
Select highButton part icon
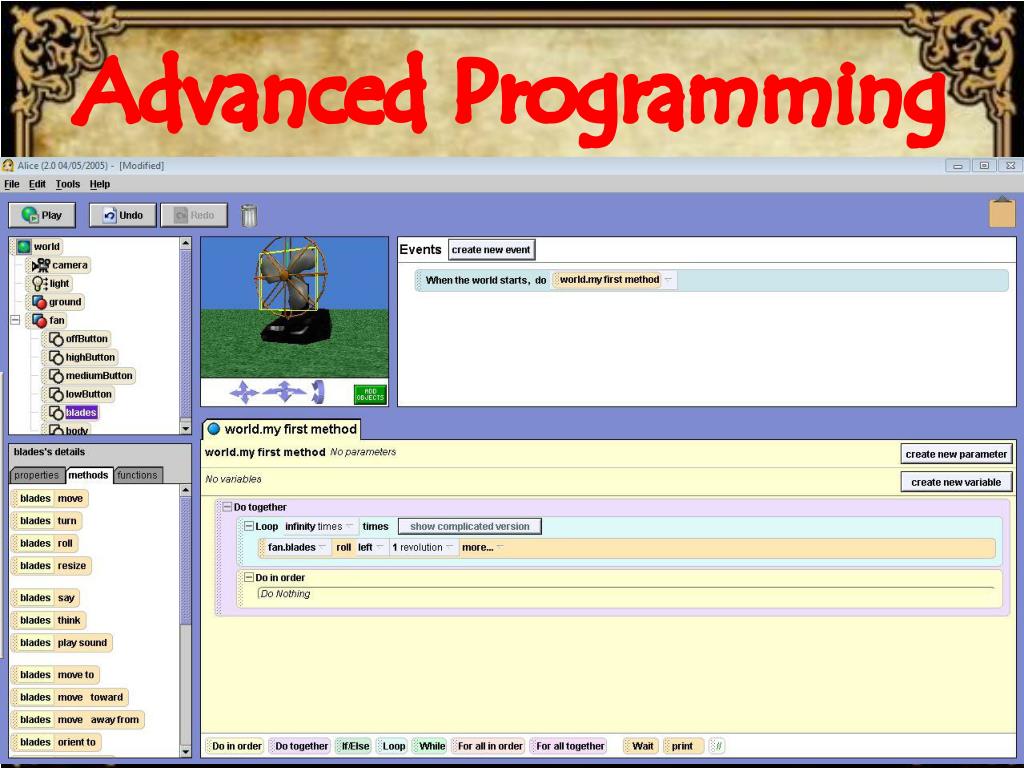(56, 357)
